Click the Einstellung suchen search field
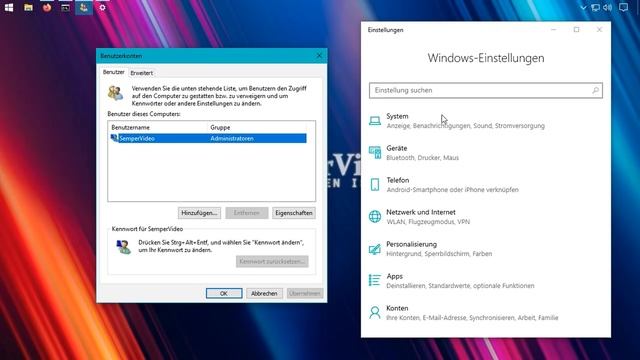Viewport: 640px width, 360px height. [x=486, y=90]
